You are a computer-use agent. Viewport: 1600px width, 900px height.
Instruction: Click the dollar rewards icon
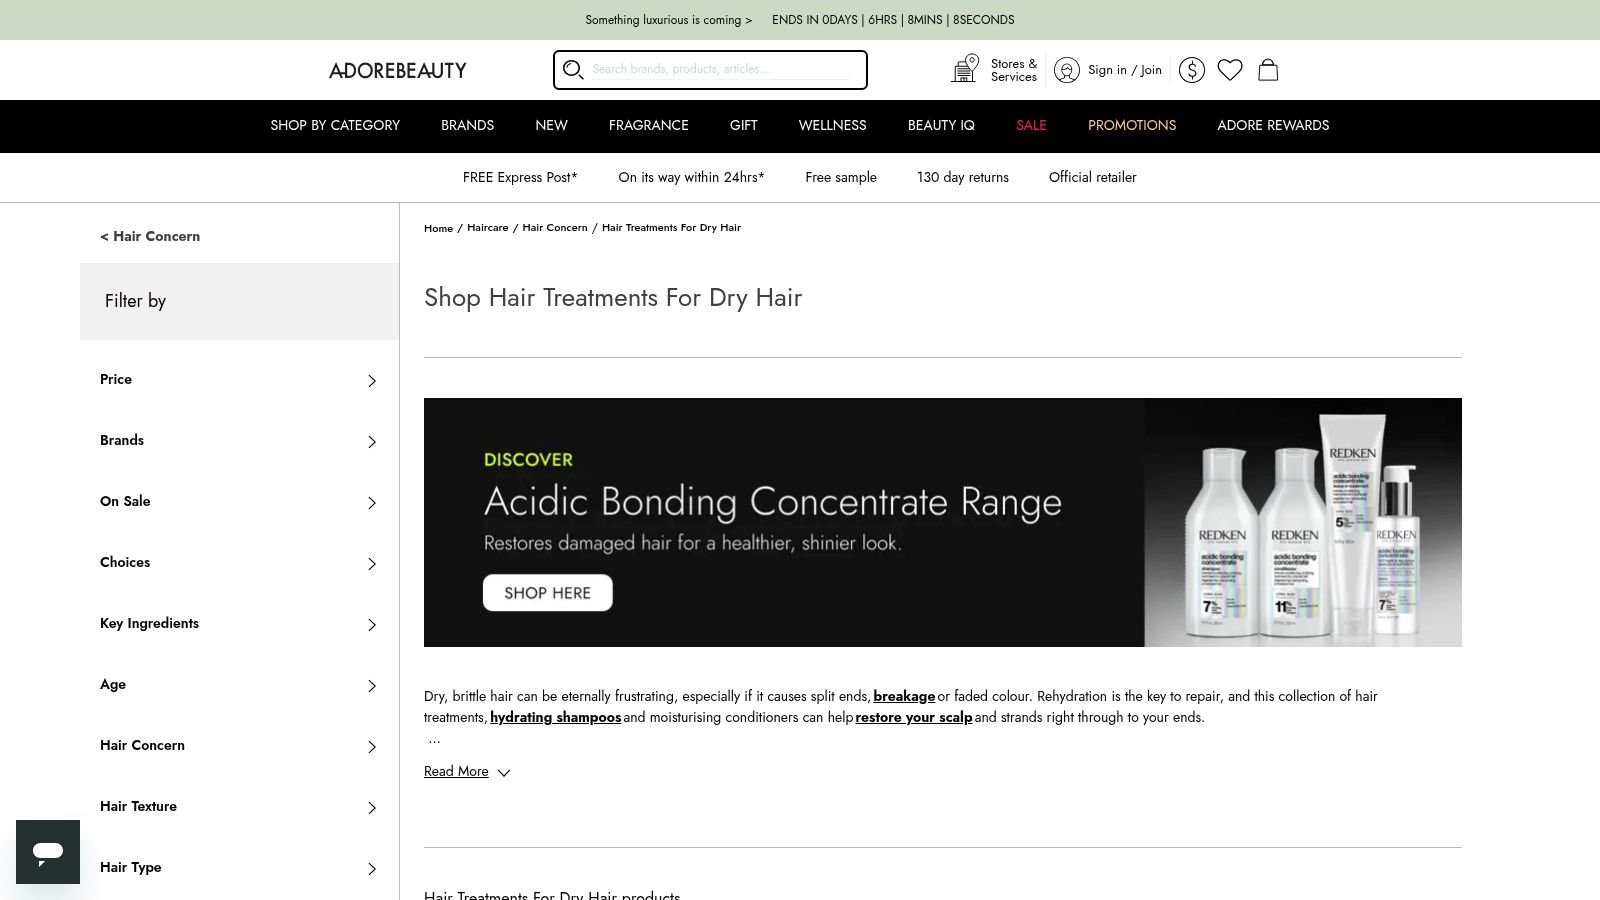[x=1191, y=70]
